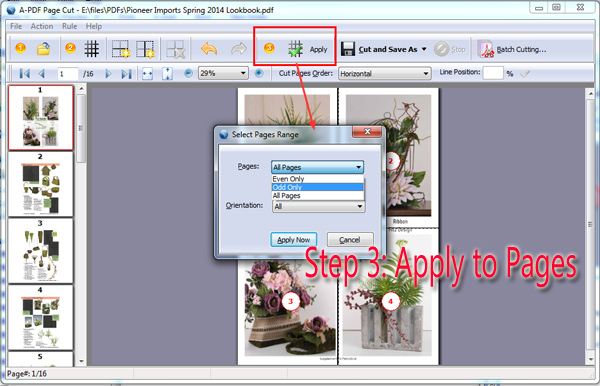Click the Line Position input field
The height and width of the screenshot is (386, 600).
click(x=492, y=73)
